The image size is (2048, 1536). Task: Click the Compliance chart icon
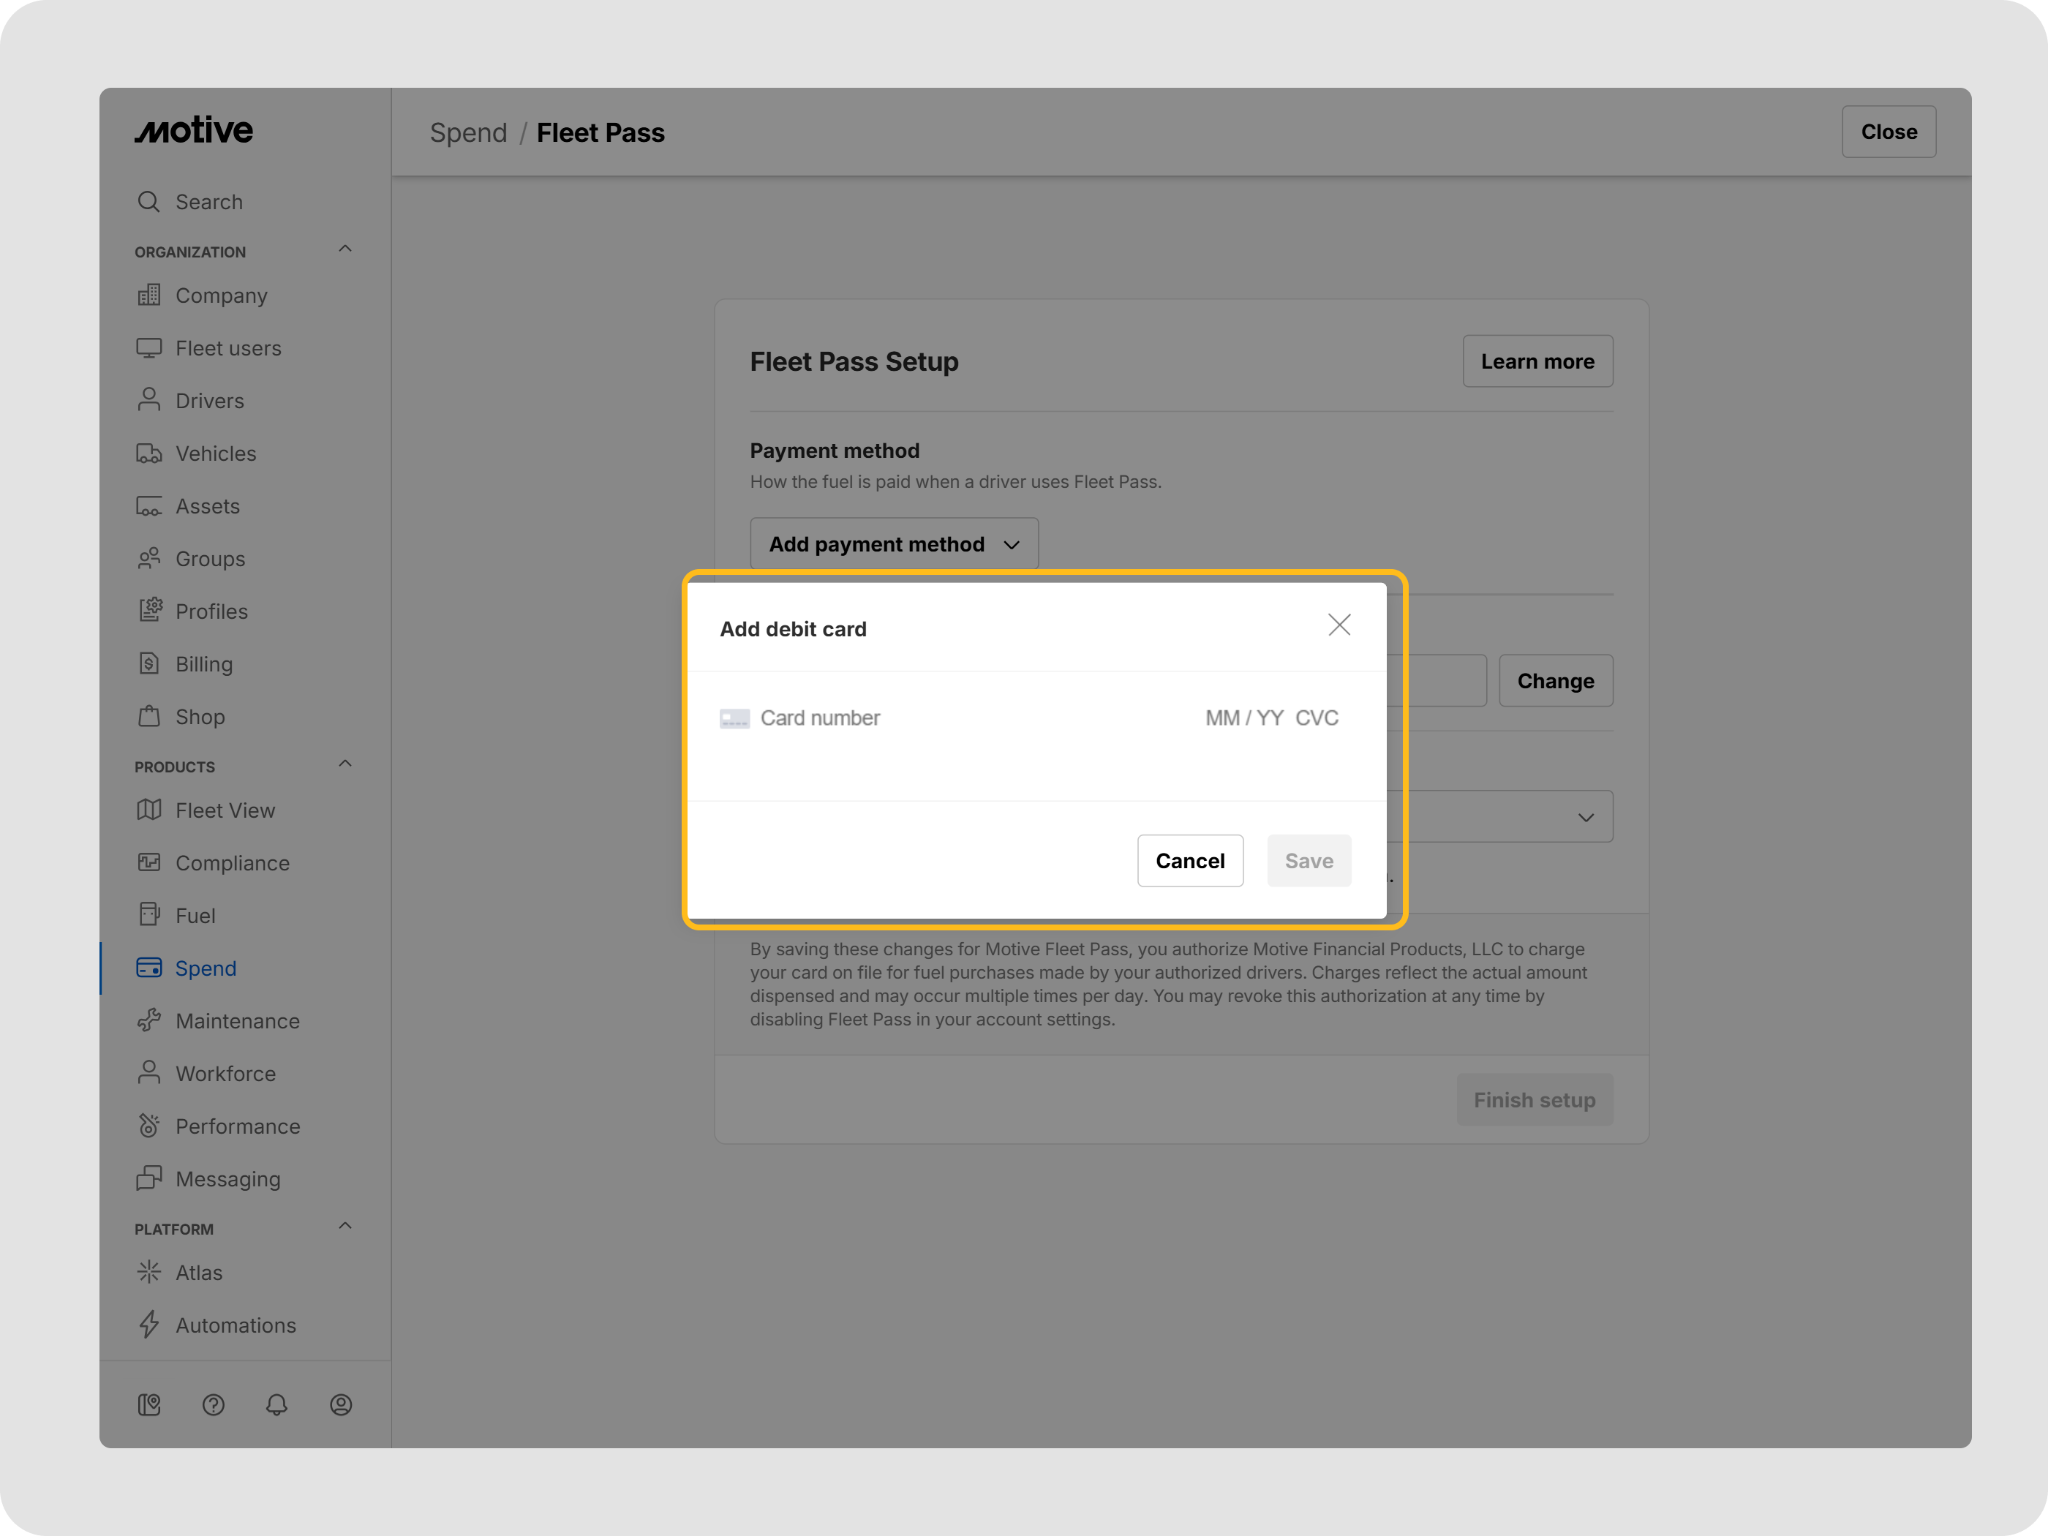[149, 862]
